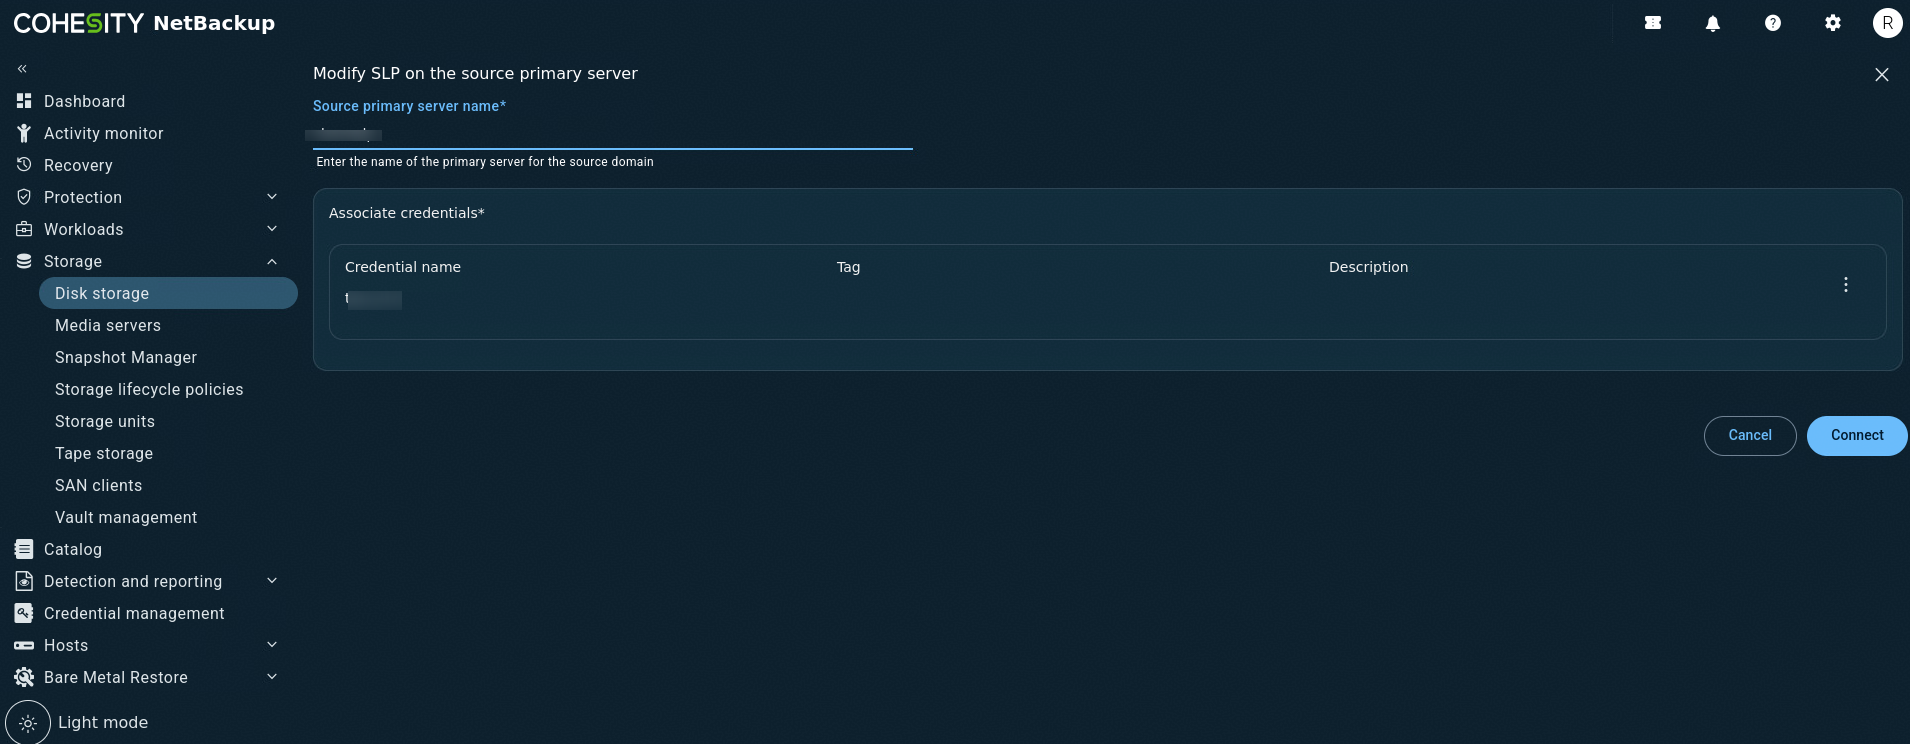This screenshot has height=744, width=1910.
Task: Click the Bare Metal Restore icon
Action: pyautogui.click(x=24, y=677)
